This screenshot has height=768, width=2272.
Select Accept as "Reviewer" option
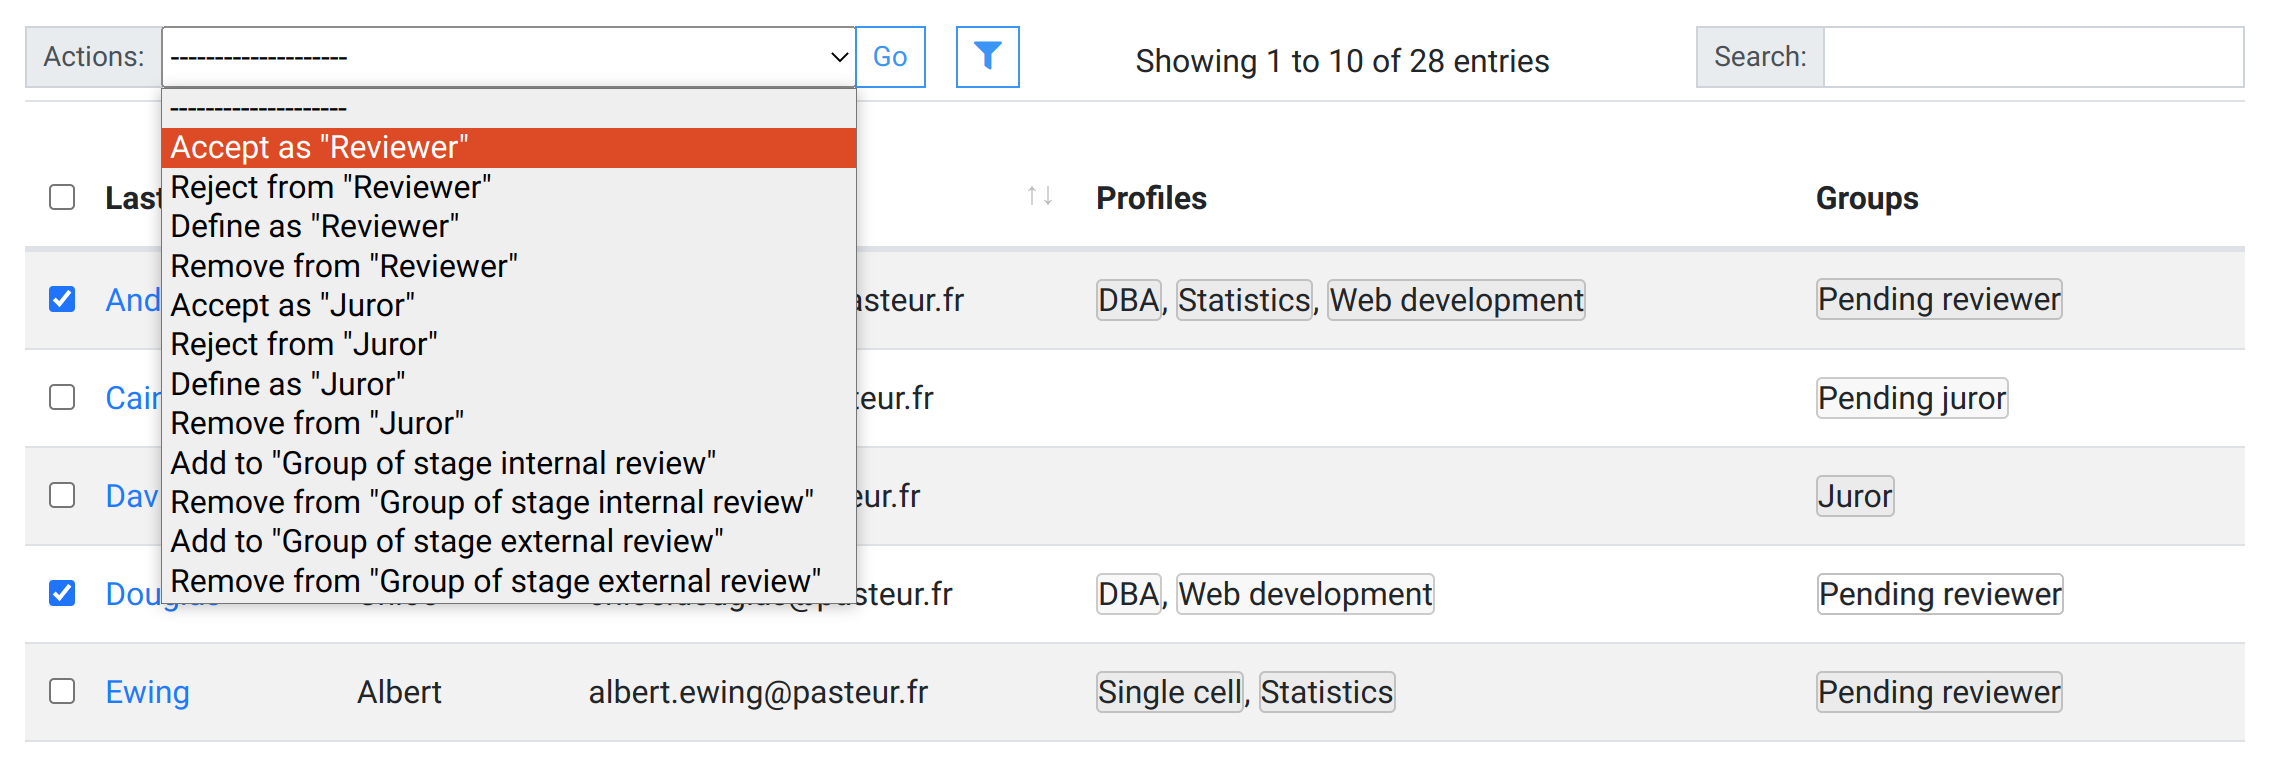[319, 148]
